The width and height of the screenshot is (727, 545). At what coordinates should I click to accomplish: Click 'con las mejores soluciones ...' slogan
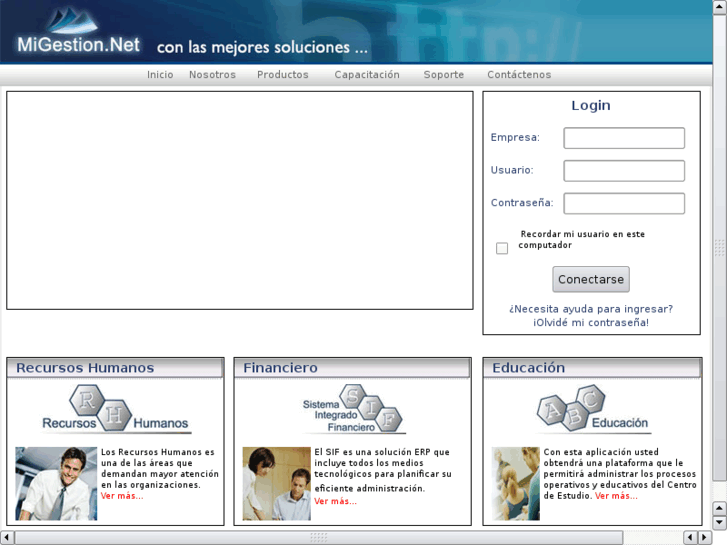pyautogui.click(x=262, y=47)
